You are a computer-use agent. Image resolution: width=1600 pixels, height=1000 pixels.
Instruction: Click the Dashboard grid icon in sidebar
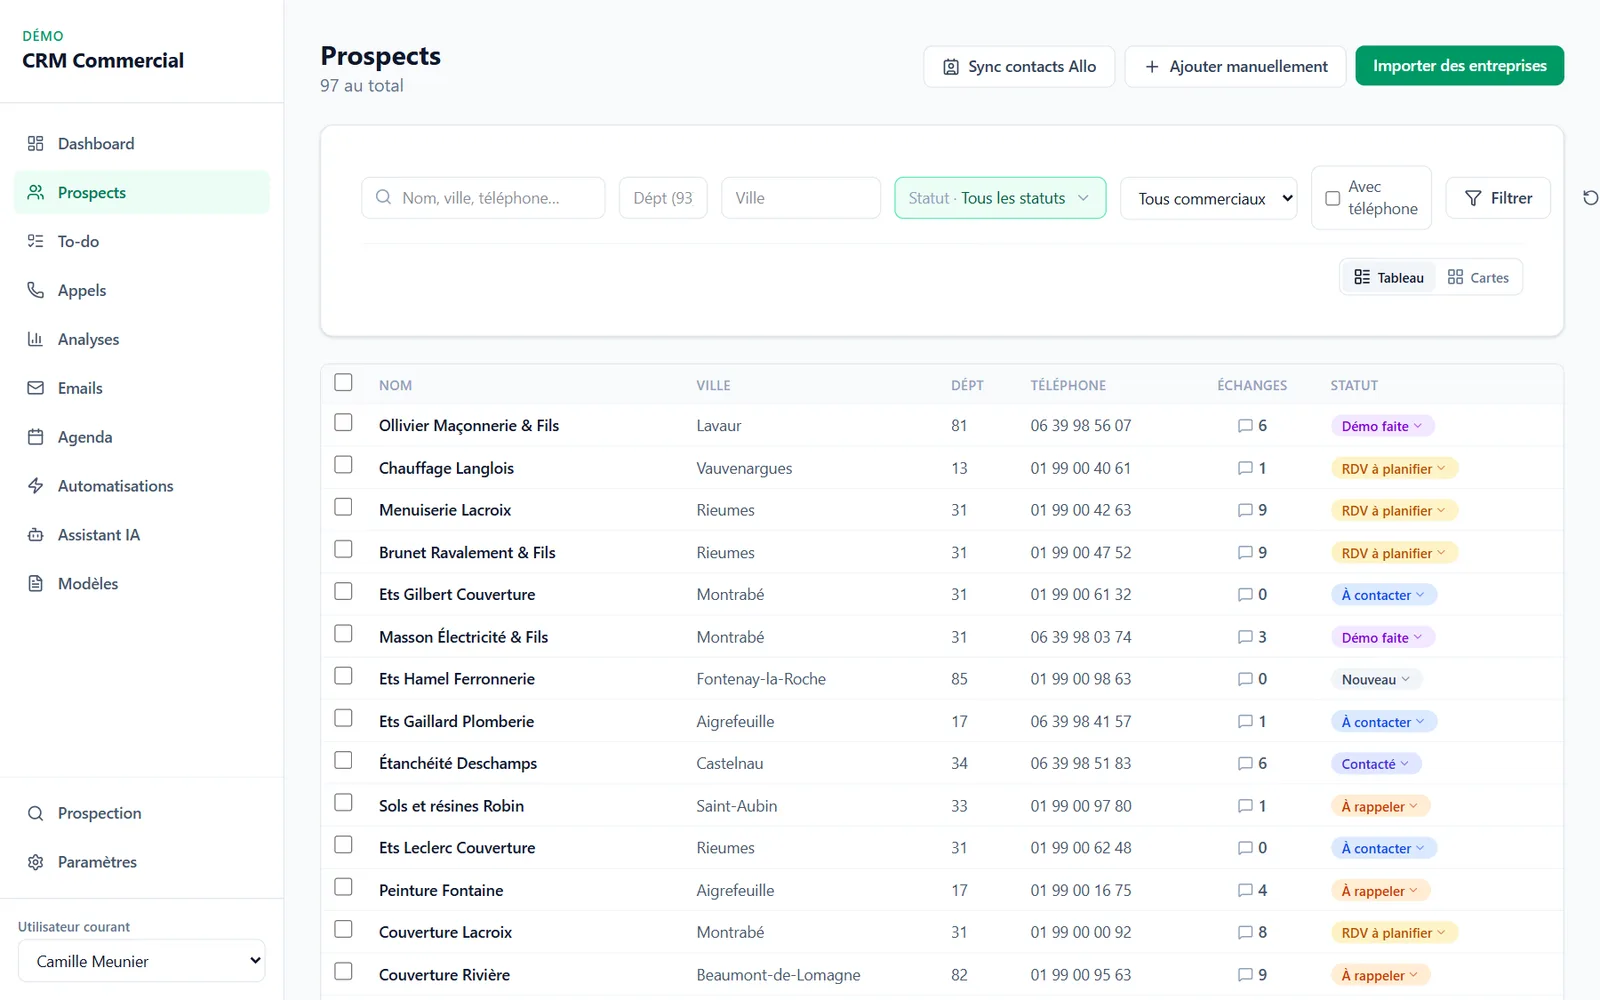[x=36, y=143]
